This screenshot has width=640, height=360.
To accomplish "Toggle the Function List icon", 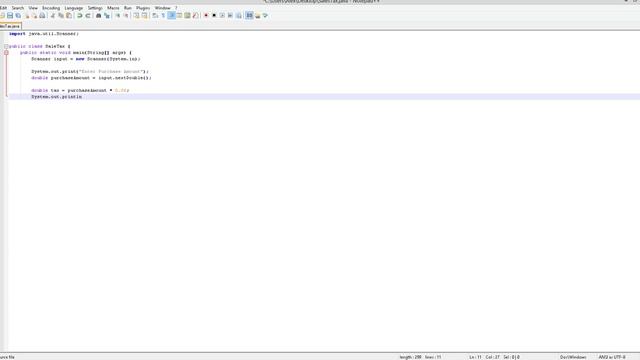I will pyautogui.click(x=196, y=16).
